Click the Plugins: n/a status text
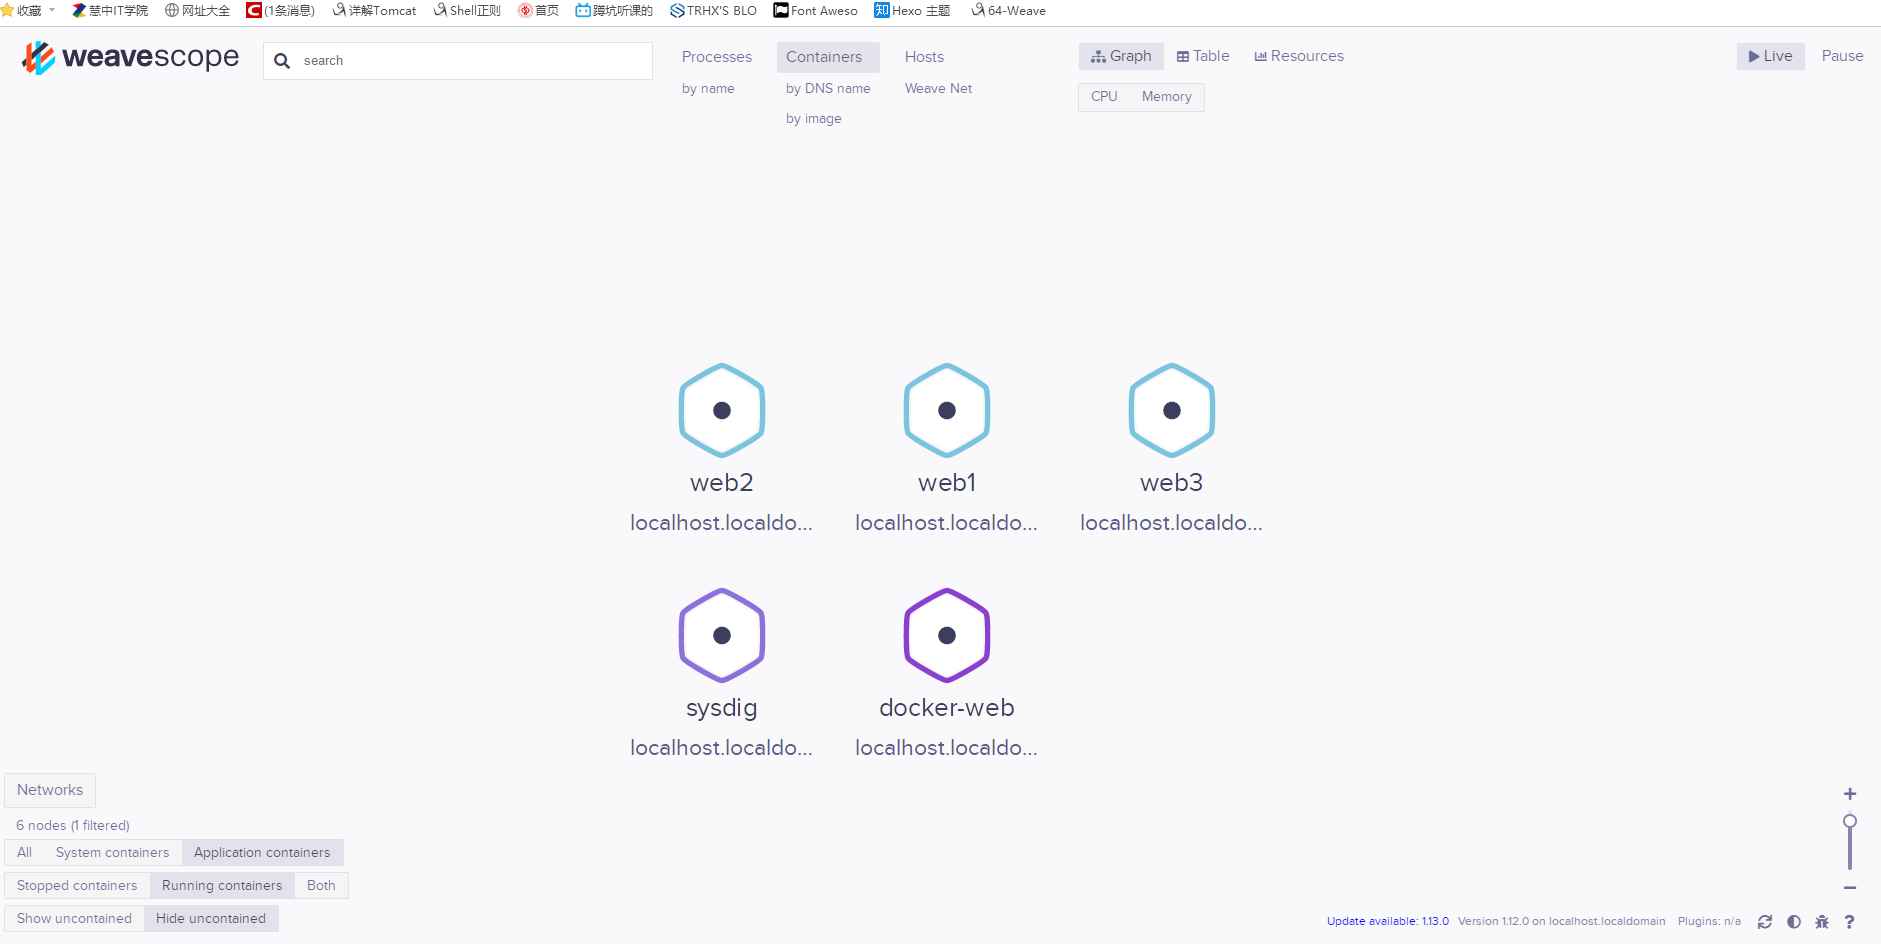 [1709, 922]
